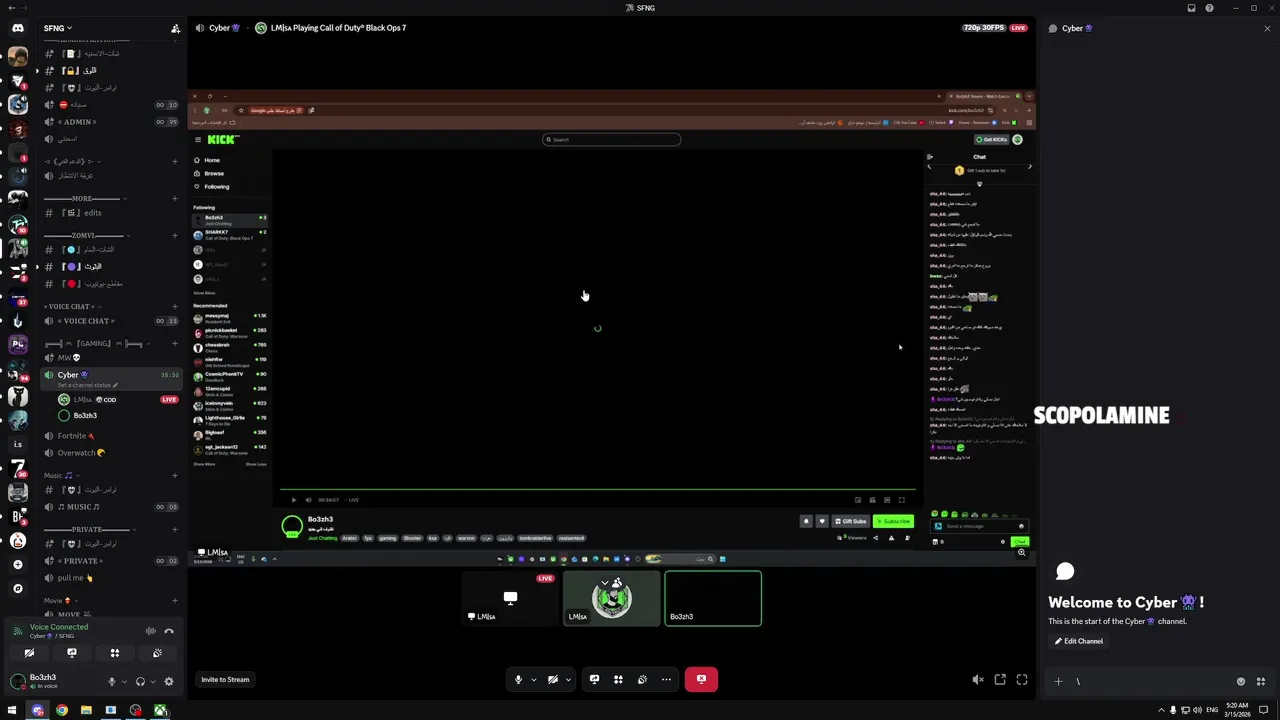The height and width of the screenshot is (720, 1280).
Task: Toggle microphone mute in call control bar
Action: pos(518,680)
